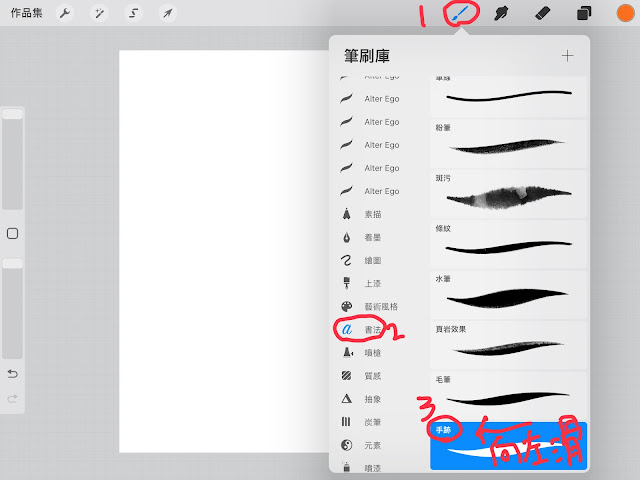Select the highlighted 手跡 brush
This screenshot has height=480, width=640.
point(508,446)
